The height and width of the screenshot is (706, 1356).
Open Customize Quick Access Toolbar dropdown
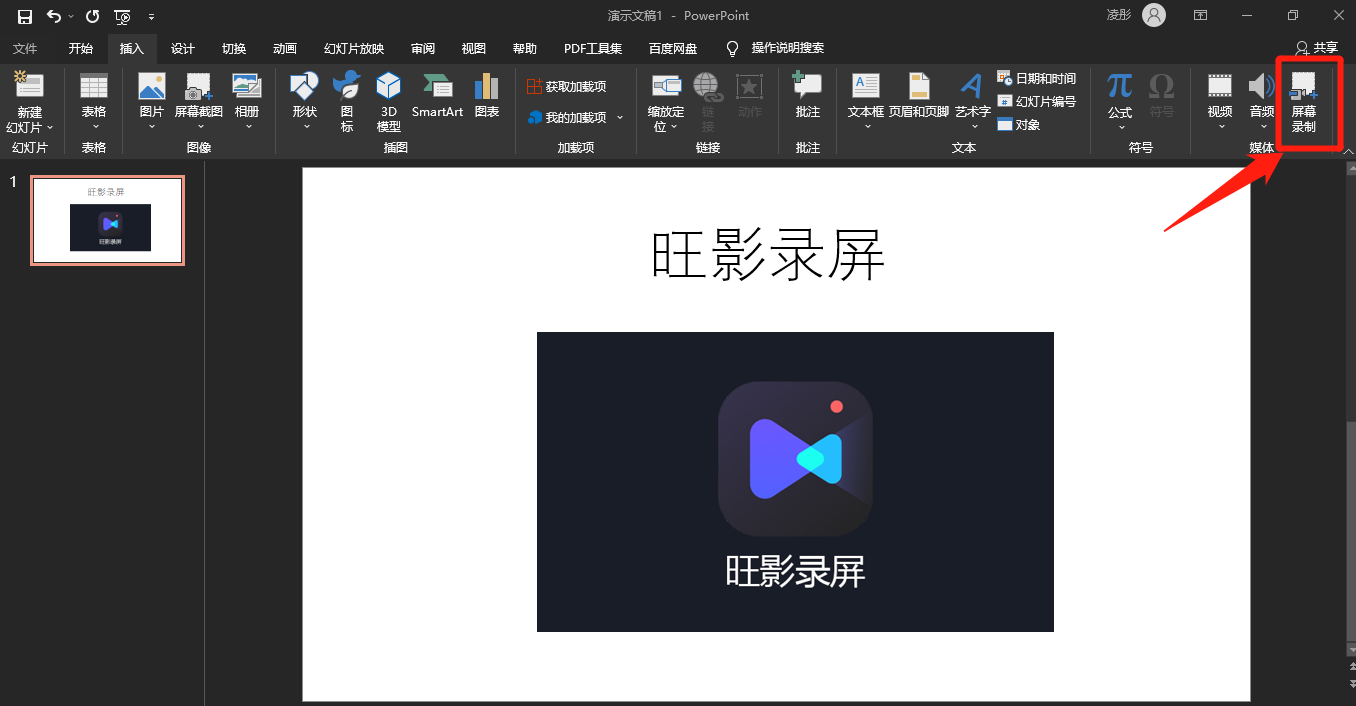(x=151, y=17)
